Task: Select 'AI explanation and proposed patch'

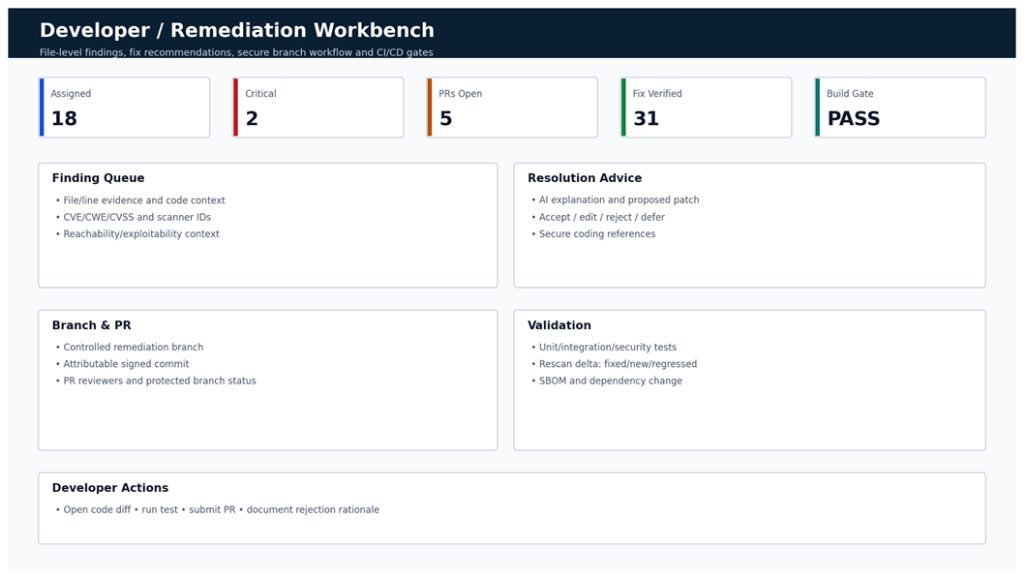Action: click(618, 200)
